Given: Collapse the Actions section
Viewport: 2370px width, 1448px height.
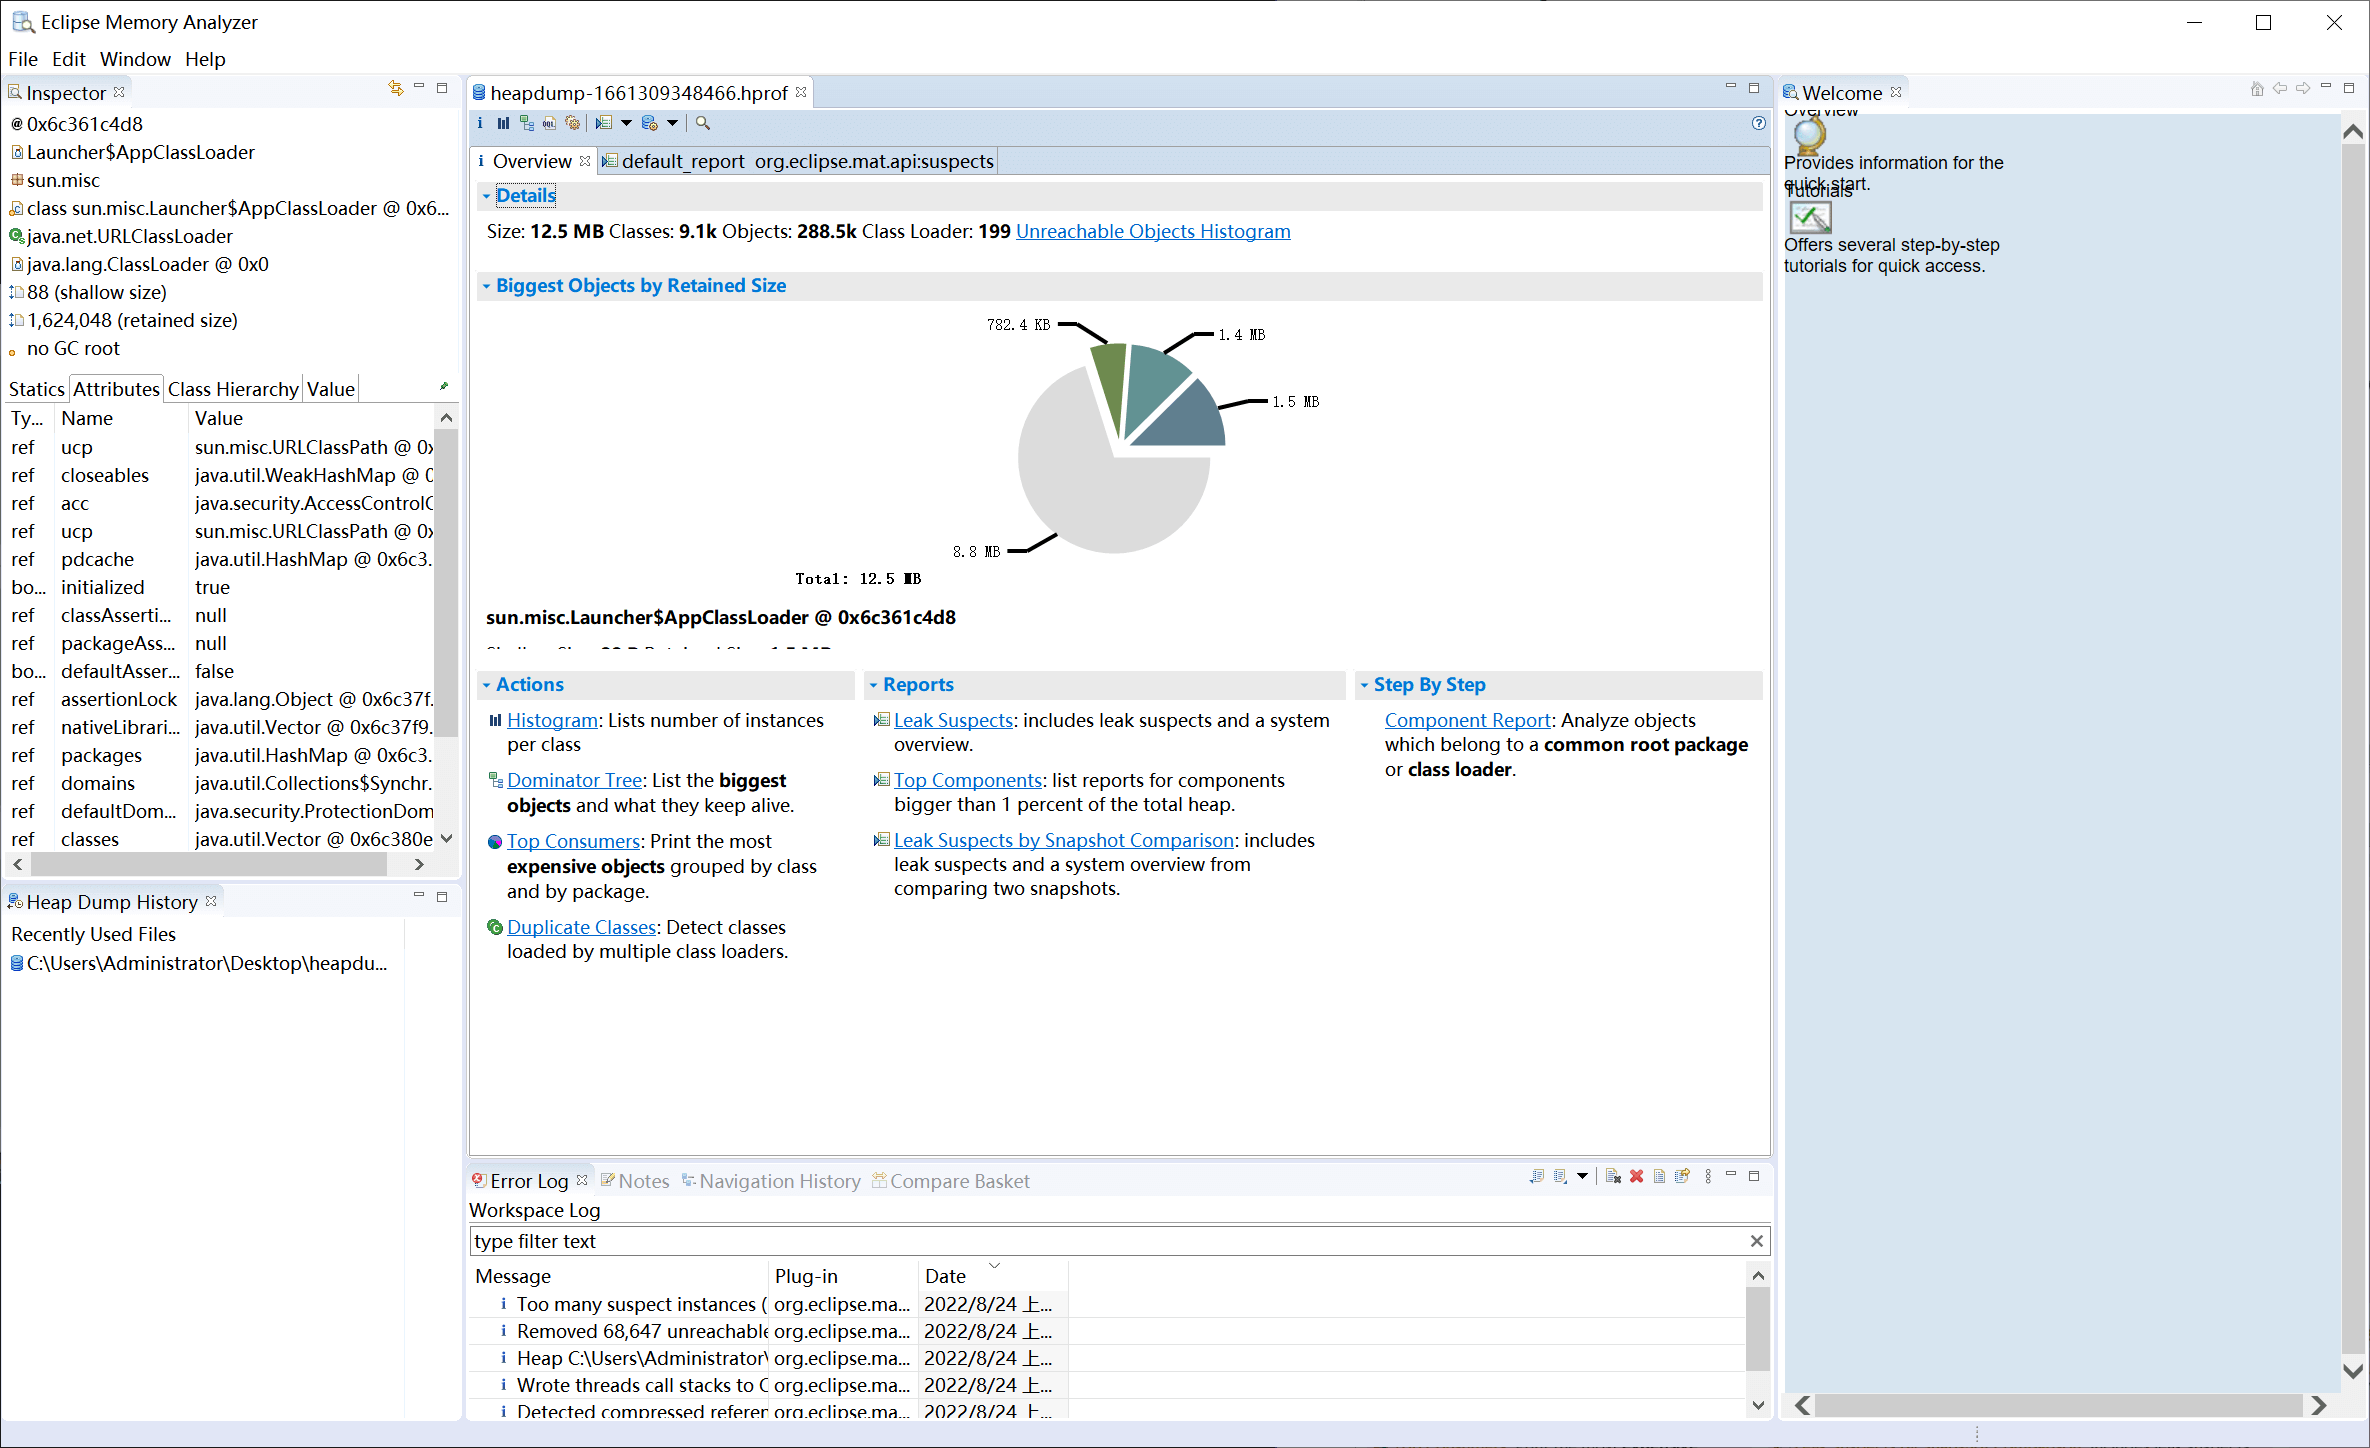Looking at the screenshot, I should coord(487,685).
